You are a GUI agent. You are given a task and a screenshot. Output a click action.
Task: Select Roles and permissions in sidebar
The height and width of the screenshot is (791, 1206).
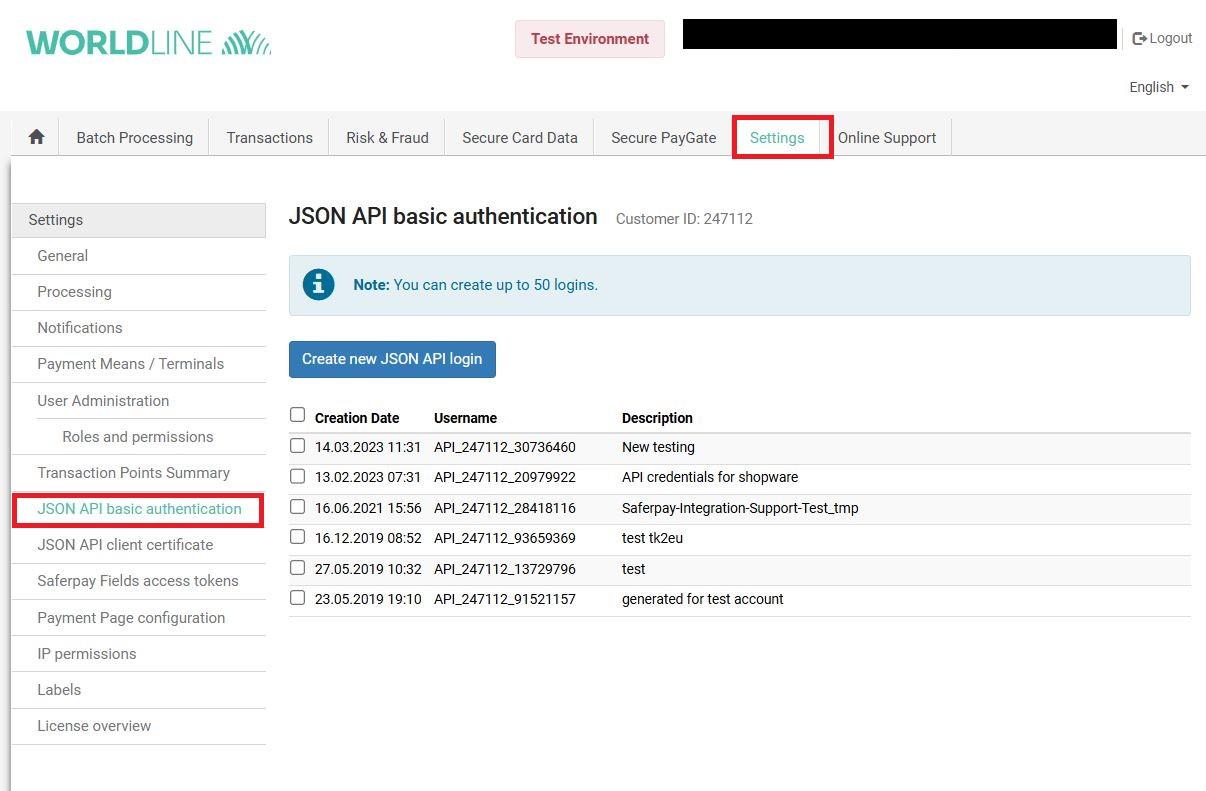coord(138,437)
